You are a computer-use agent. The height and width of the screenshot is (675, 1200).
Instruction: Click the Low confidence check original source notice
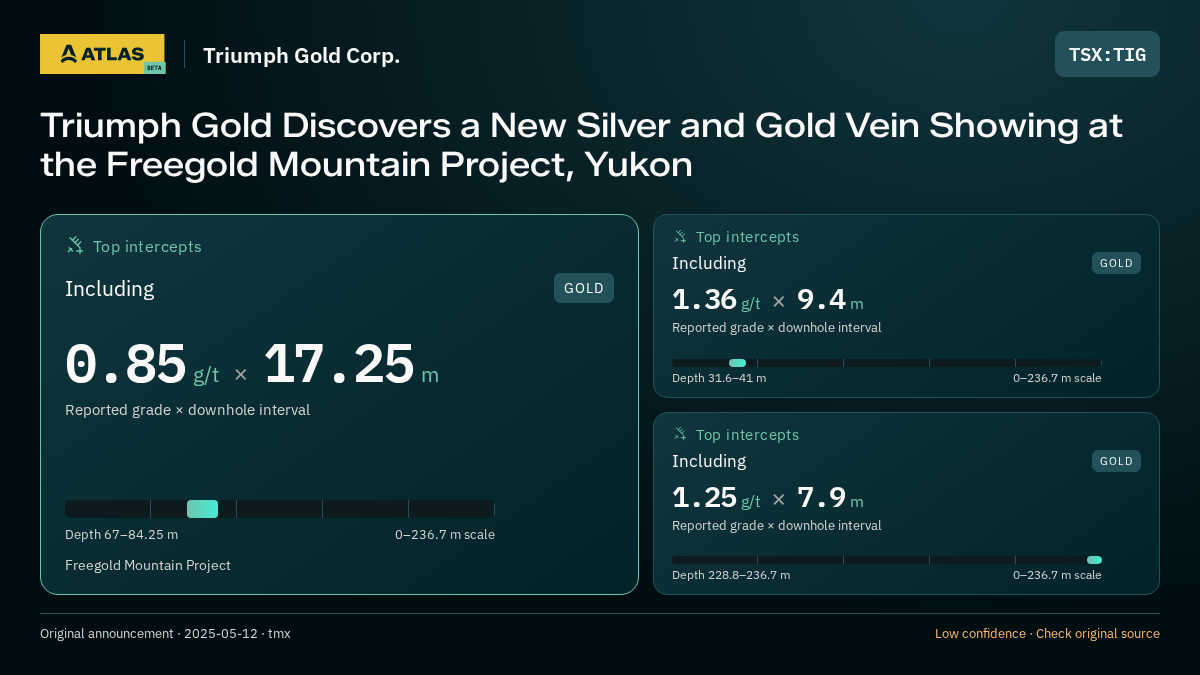point(1047,634)
